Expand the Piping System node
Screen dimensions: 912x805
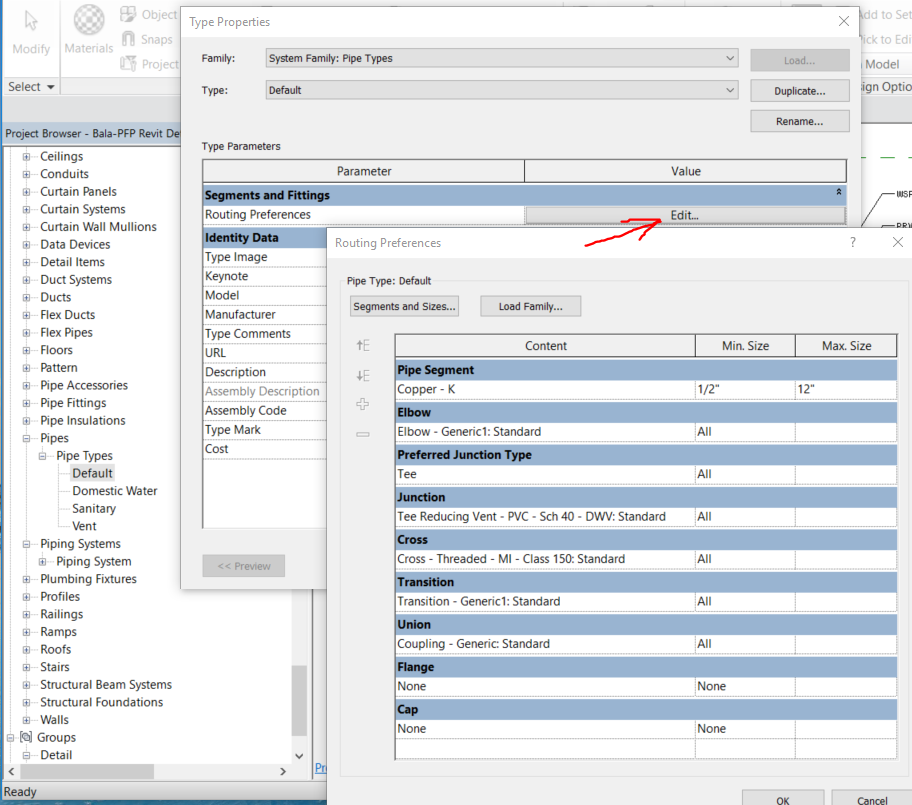42,561
